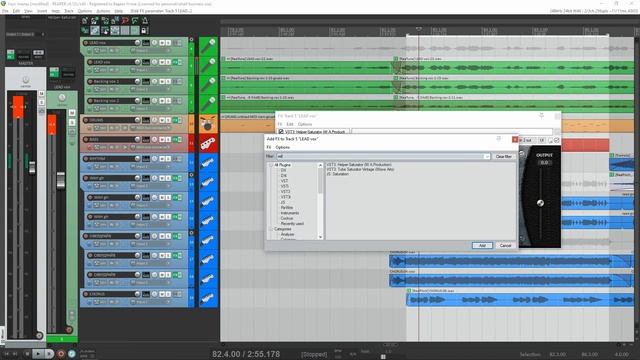
Task: Click the Filter text field in Add FX
Action: 380,157
